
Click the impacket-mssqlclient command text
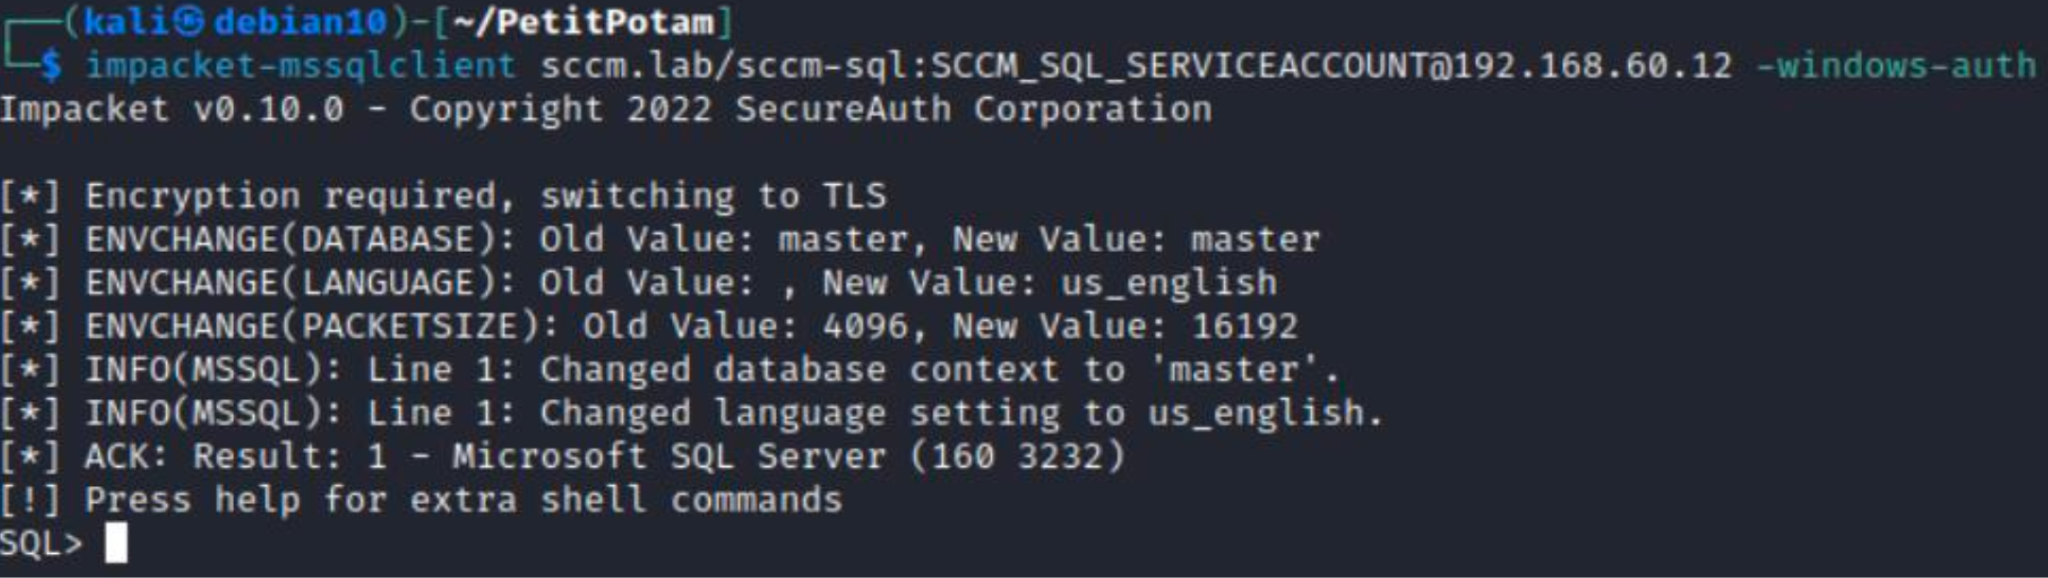point(300,66)
